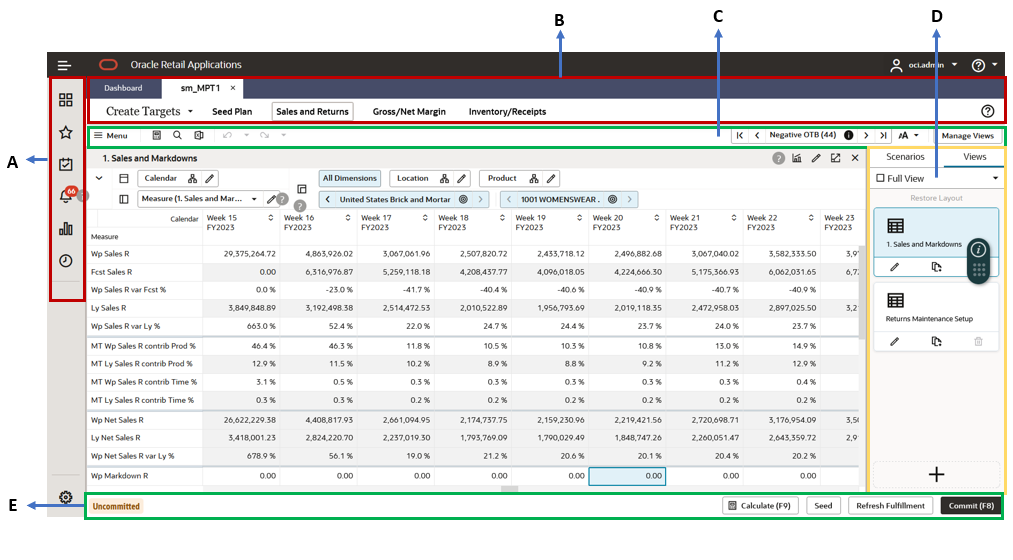Screen dimensions: 1013x560
Task: Click the Commit (F8) button
Action: coord(971,506)
